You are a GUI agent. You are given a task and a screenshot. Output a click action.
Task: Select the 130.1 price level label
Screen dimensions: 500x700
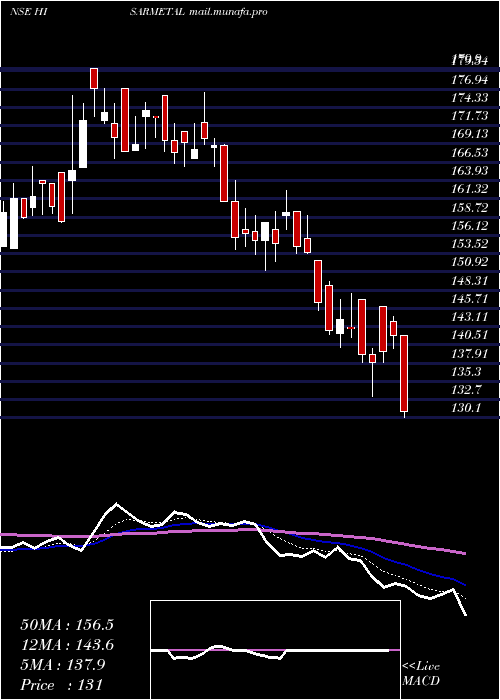point(466,408)
